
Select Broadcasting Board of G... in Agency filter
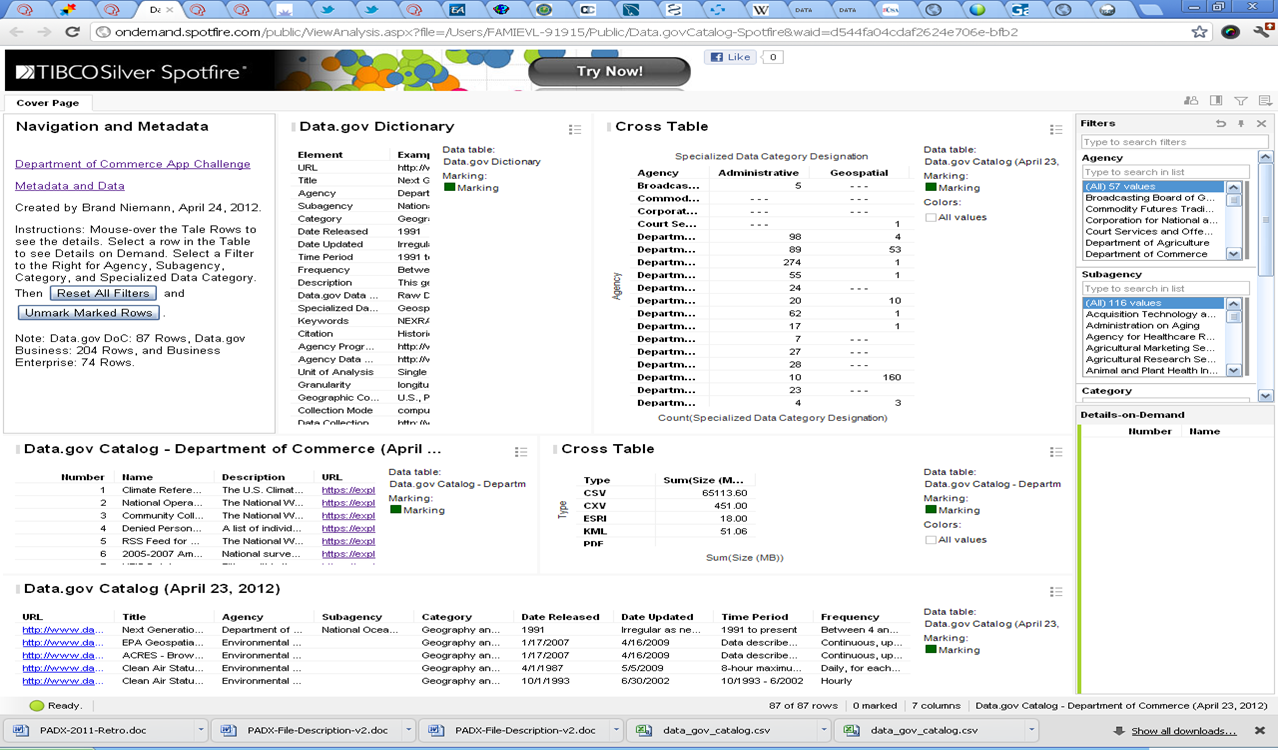pos(1153,198)
